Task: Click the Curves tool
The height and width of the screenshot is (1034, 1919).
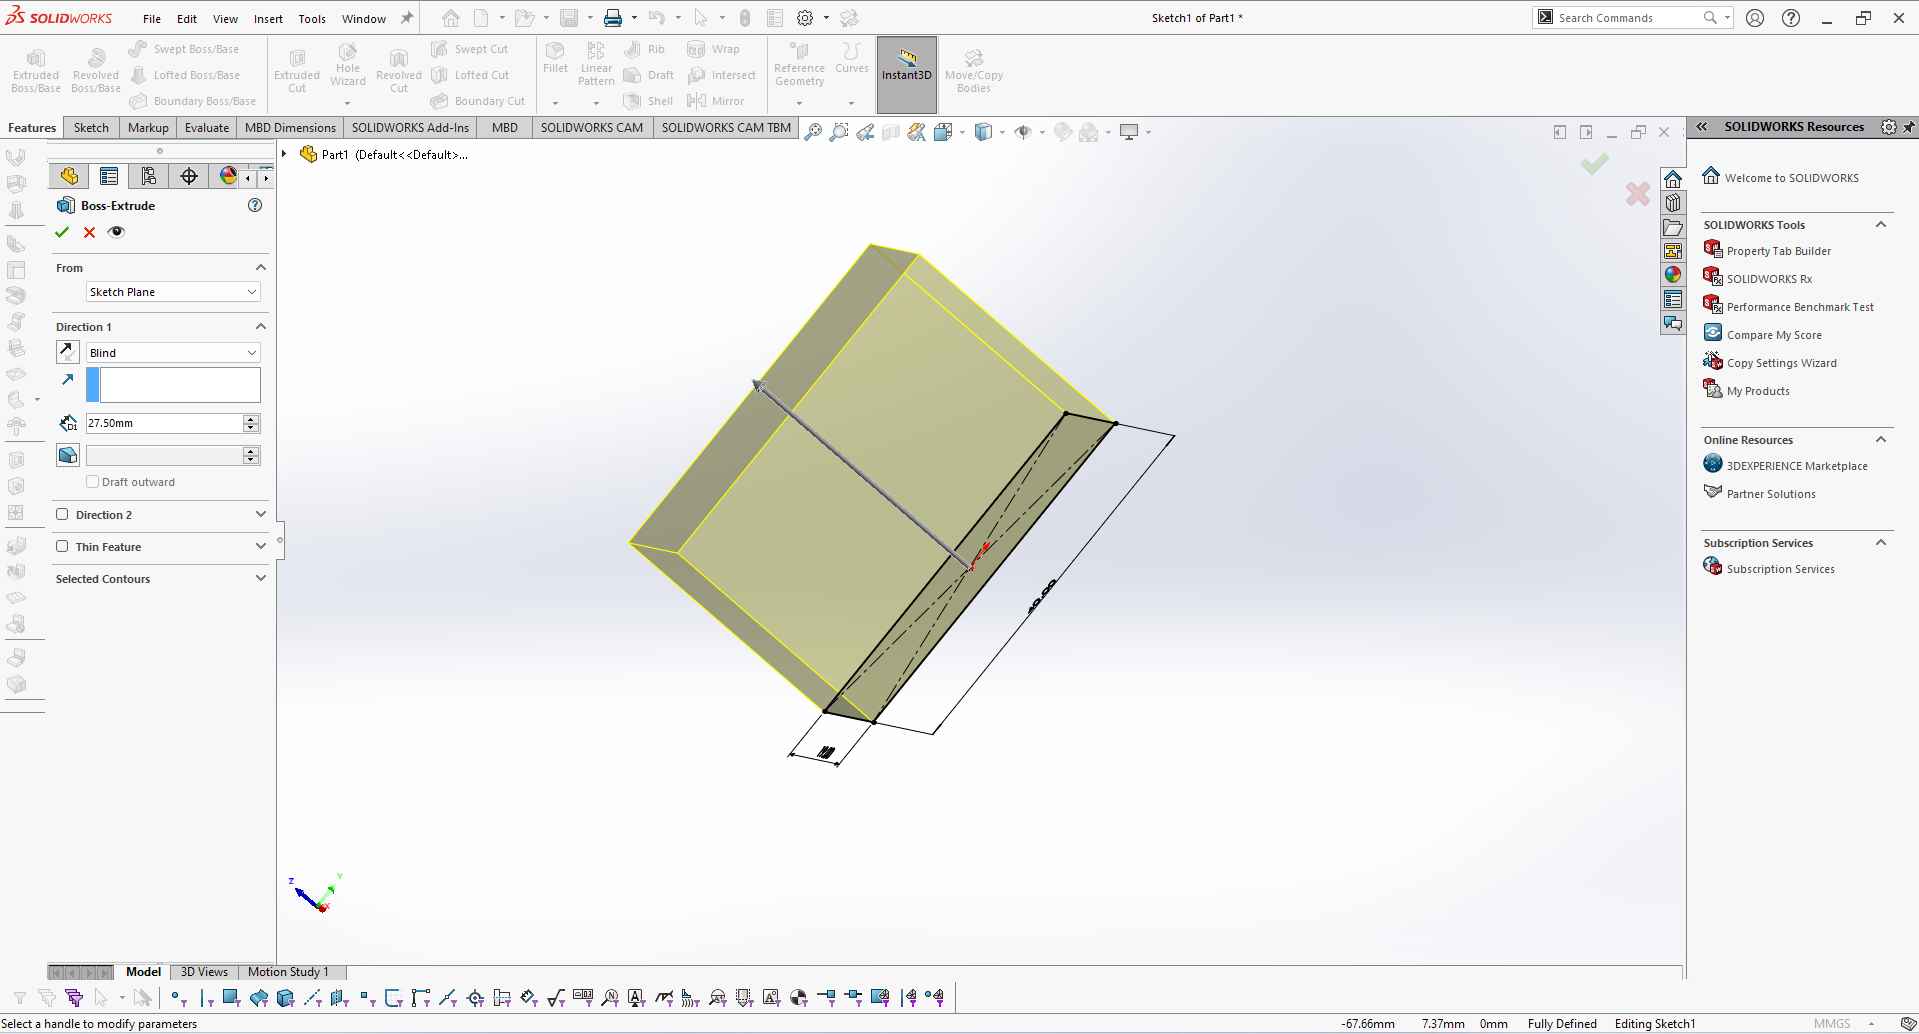Action: [851, 60]
